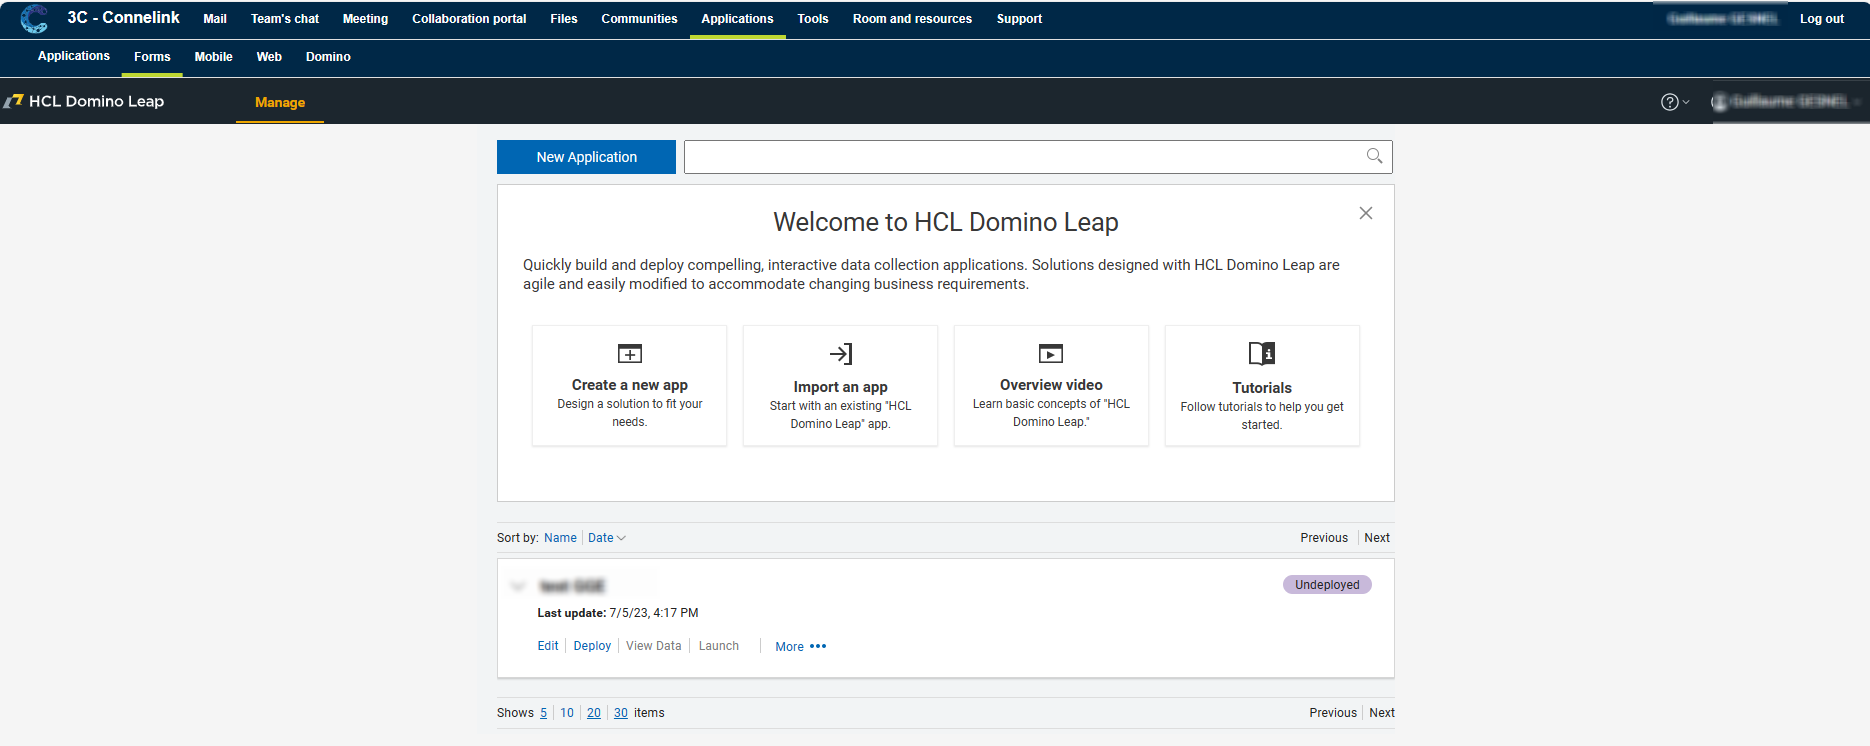This screenshot has width=1870, height=746.
Task: Open Room and resources
Action: click(912, 19)
